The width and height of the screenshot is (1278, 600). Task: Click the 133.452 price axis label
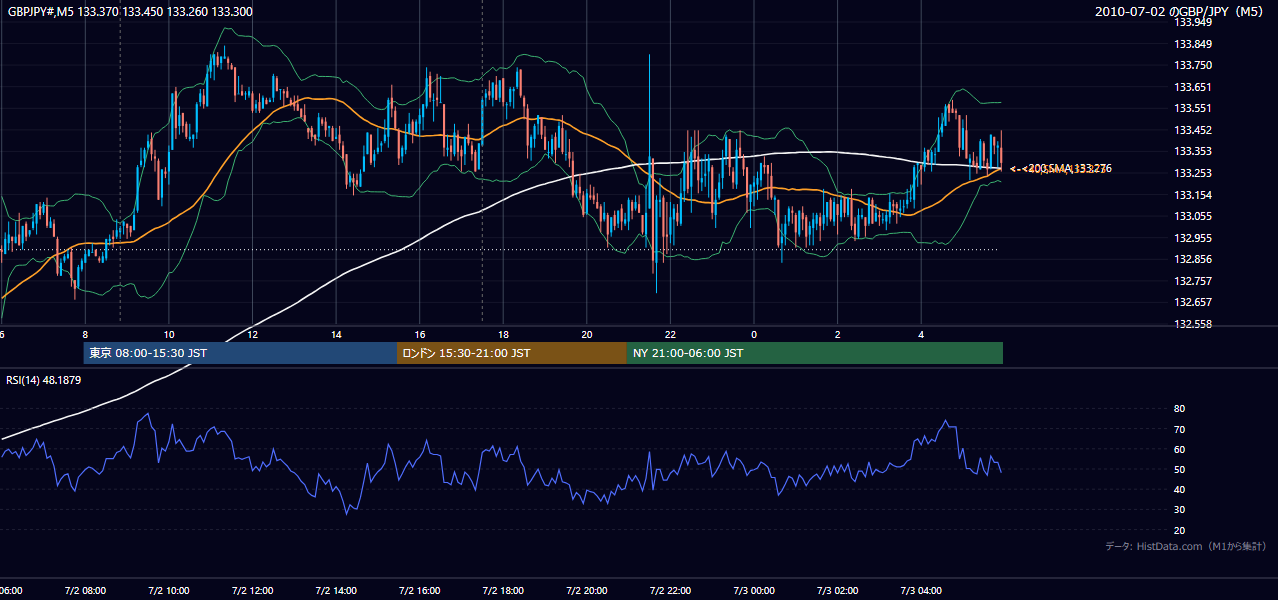pos(1193,130)
